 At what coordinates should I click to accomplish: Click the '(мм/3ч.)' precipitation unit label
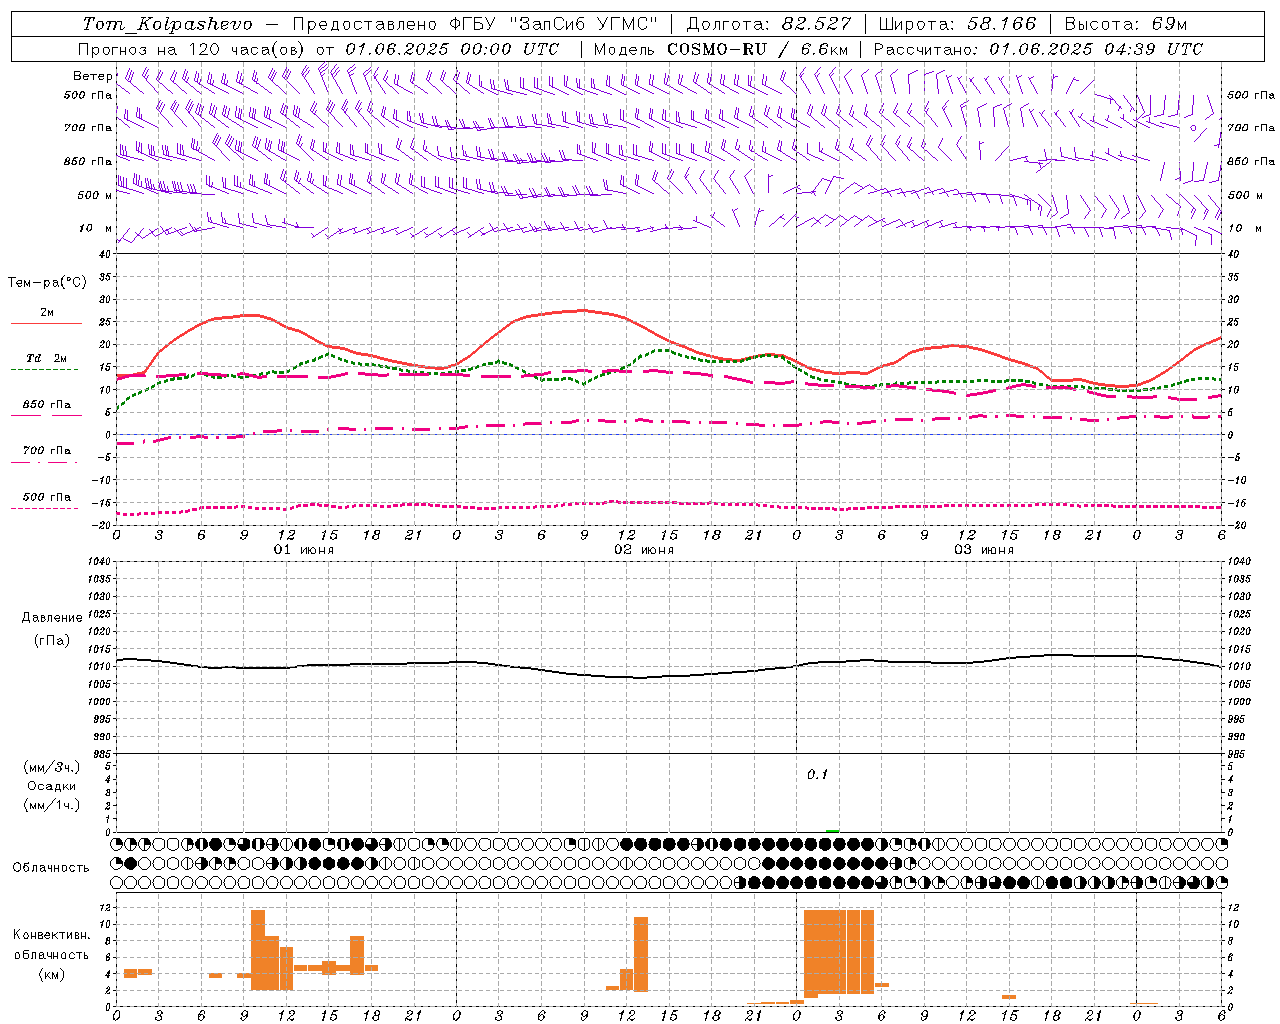(x=52, y=767)
